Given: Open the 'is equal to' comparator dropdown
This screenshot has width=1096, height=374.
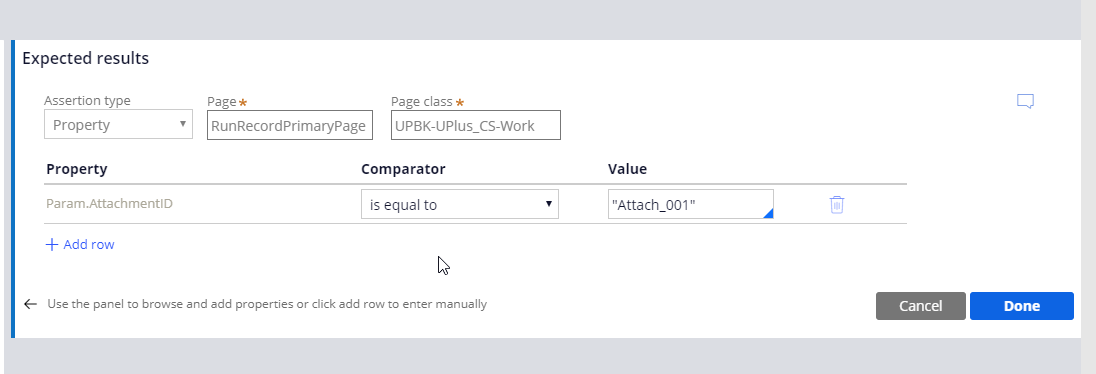Looking at the screenshot, I should point(460,204).
